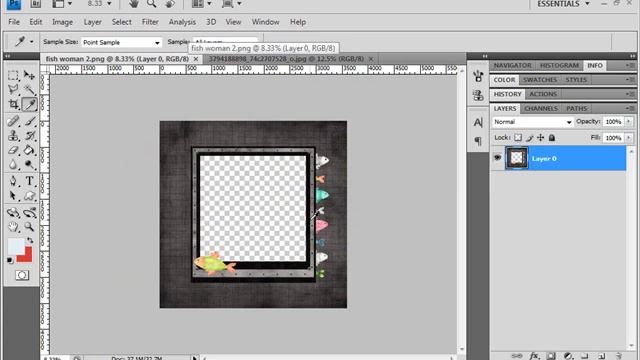Open the eyedropper tool preset picker arrow
The width and height of the screenshot is (640, 360).
point(31,42)
